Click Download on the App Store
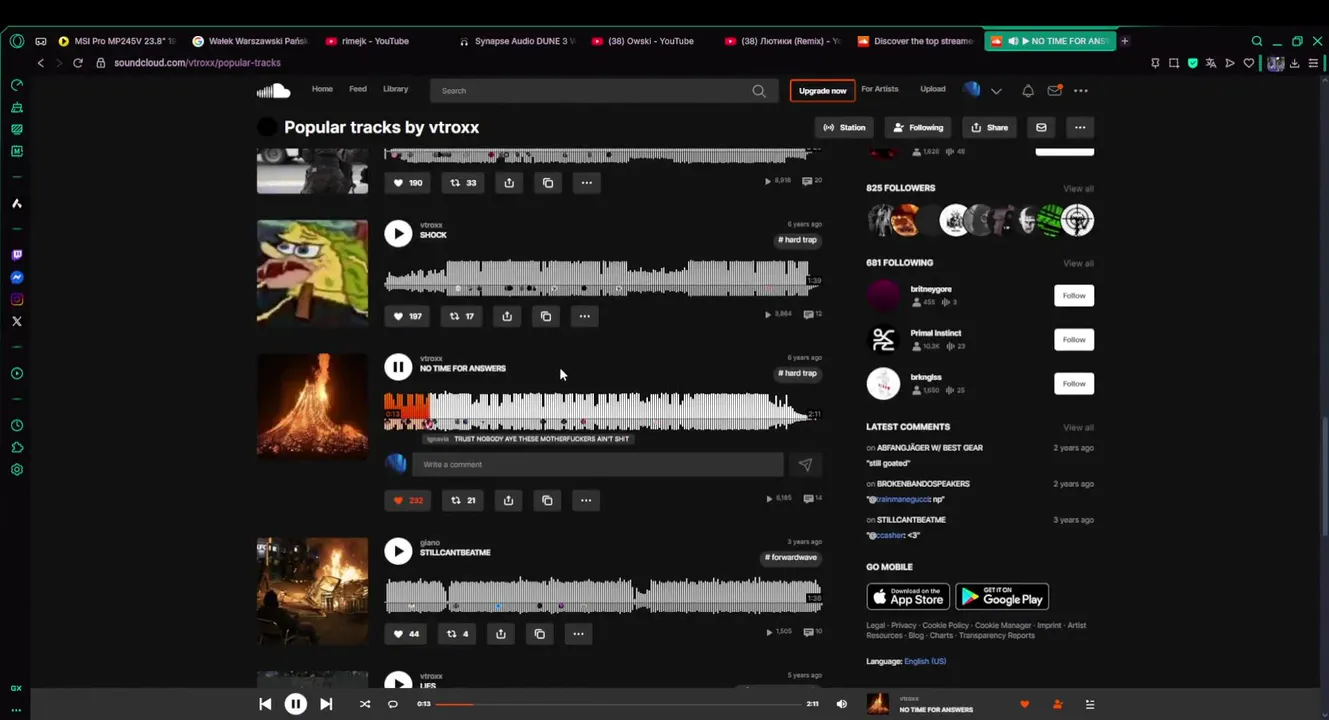This screenshot has height=720, width=1329. [908, 597]
